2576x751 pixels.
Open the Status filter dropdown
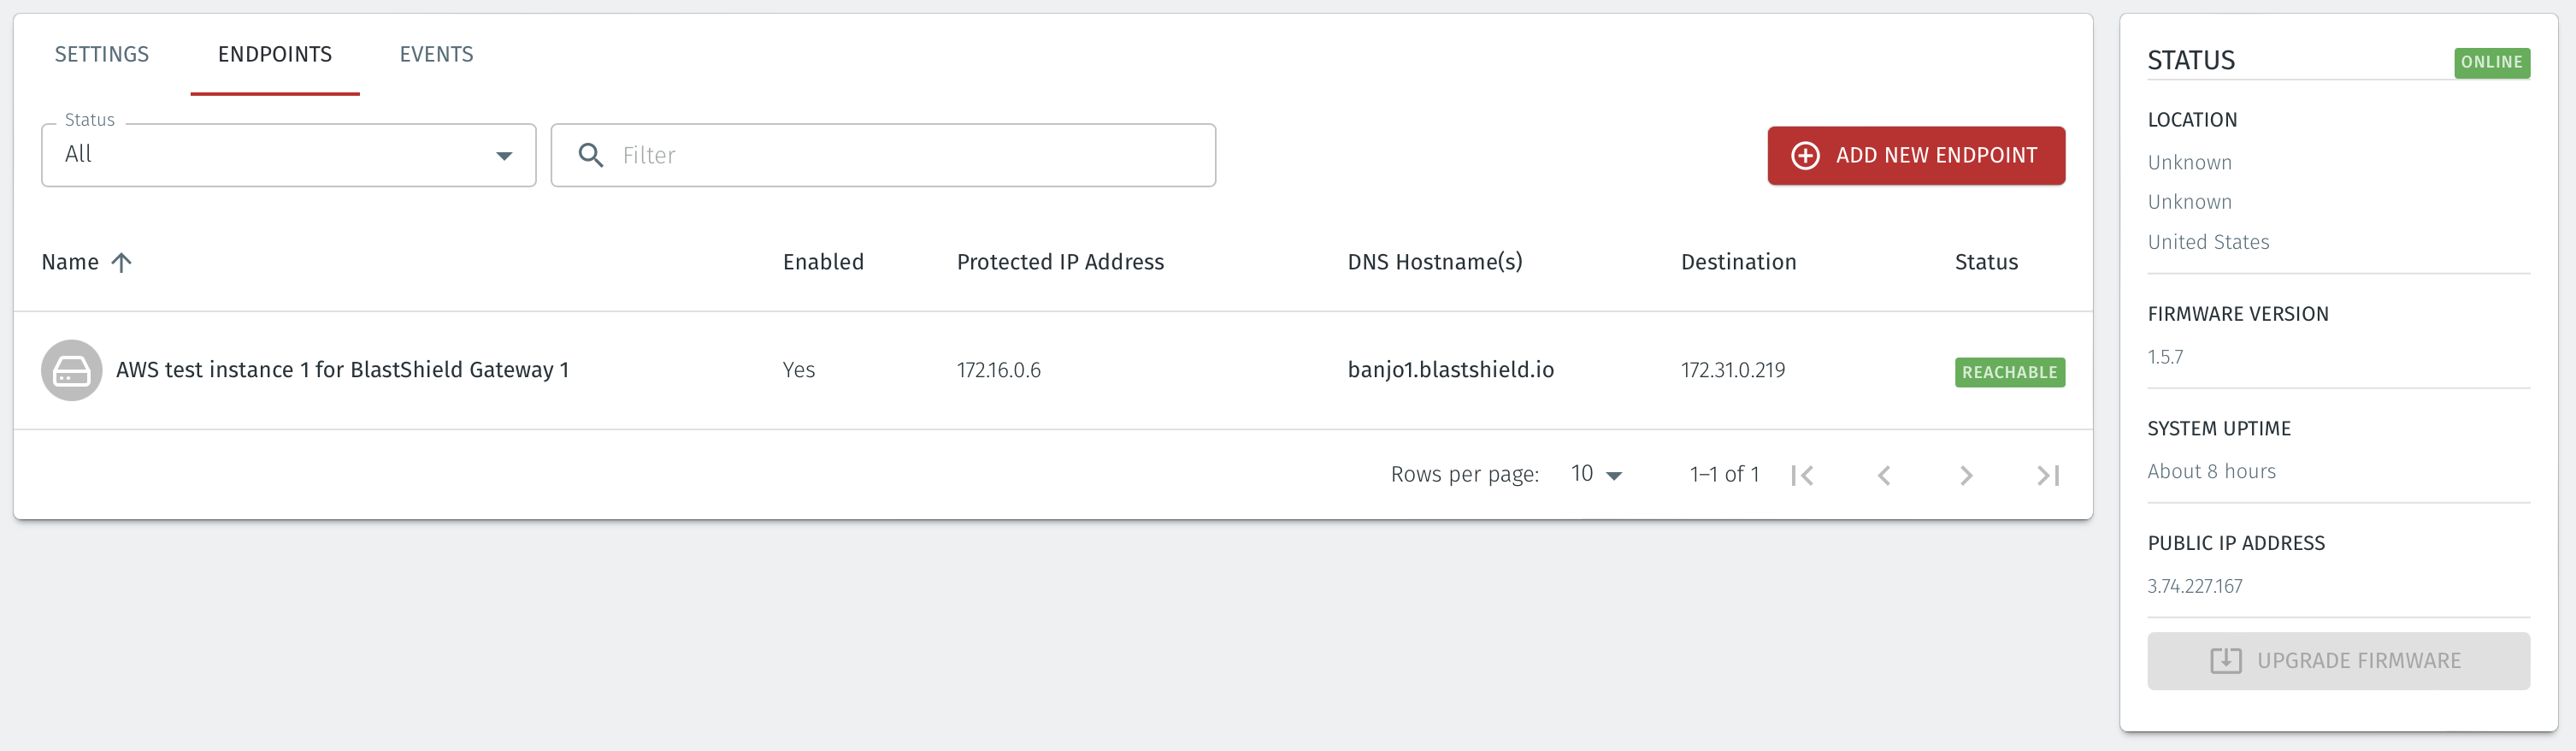[x=288, y=155]
